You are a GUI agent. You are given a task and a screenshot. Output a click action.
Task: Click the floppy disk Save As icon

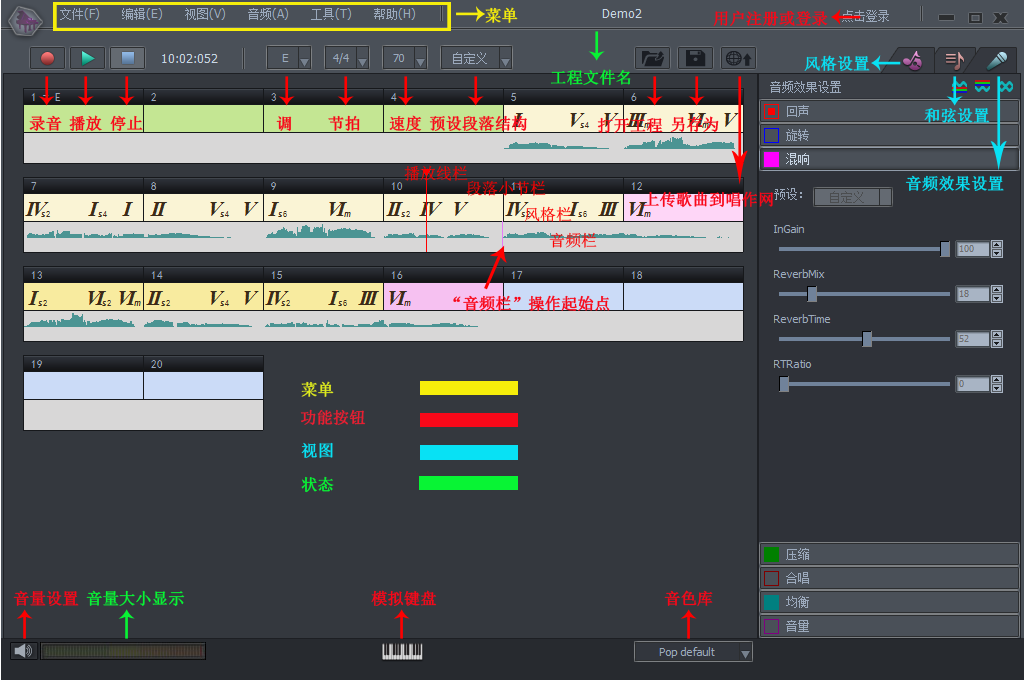point(695,59)
